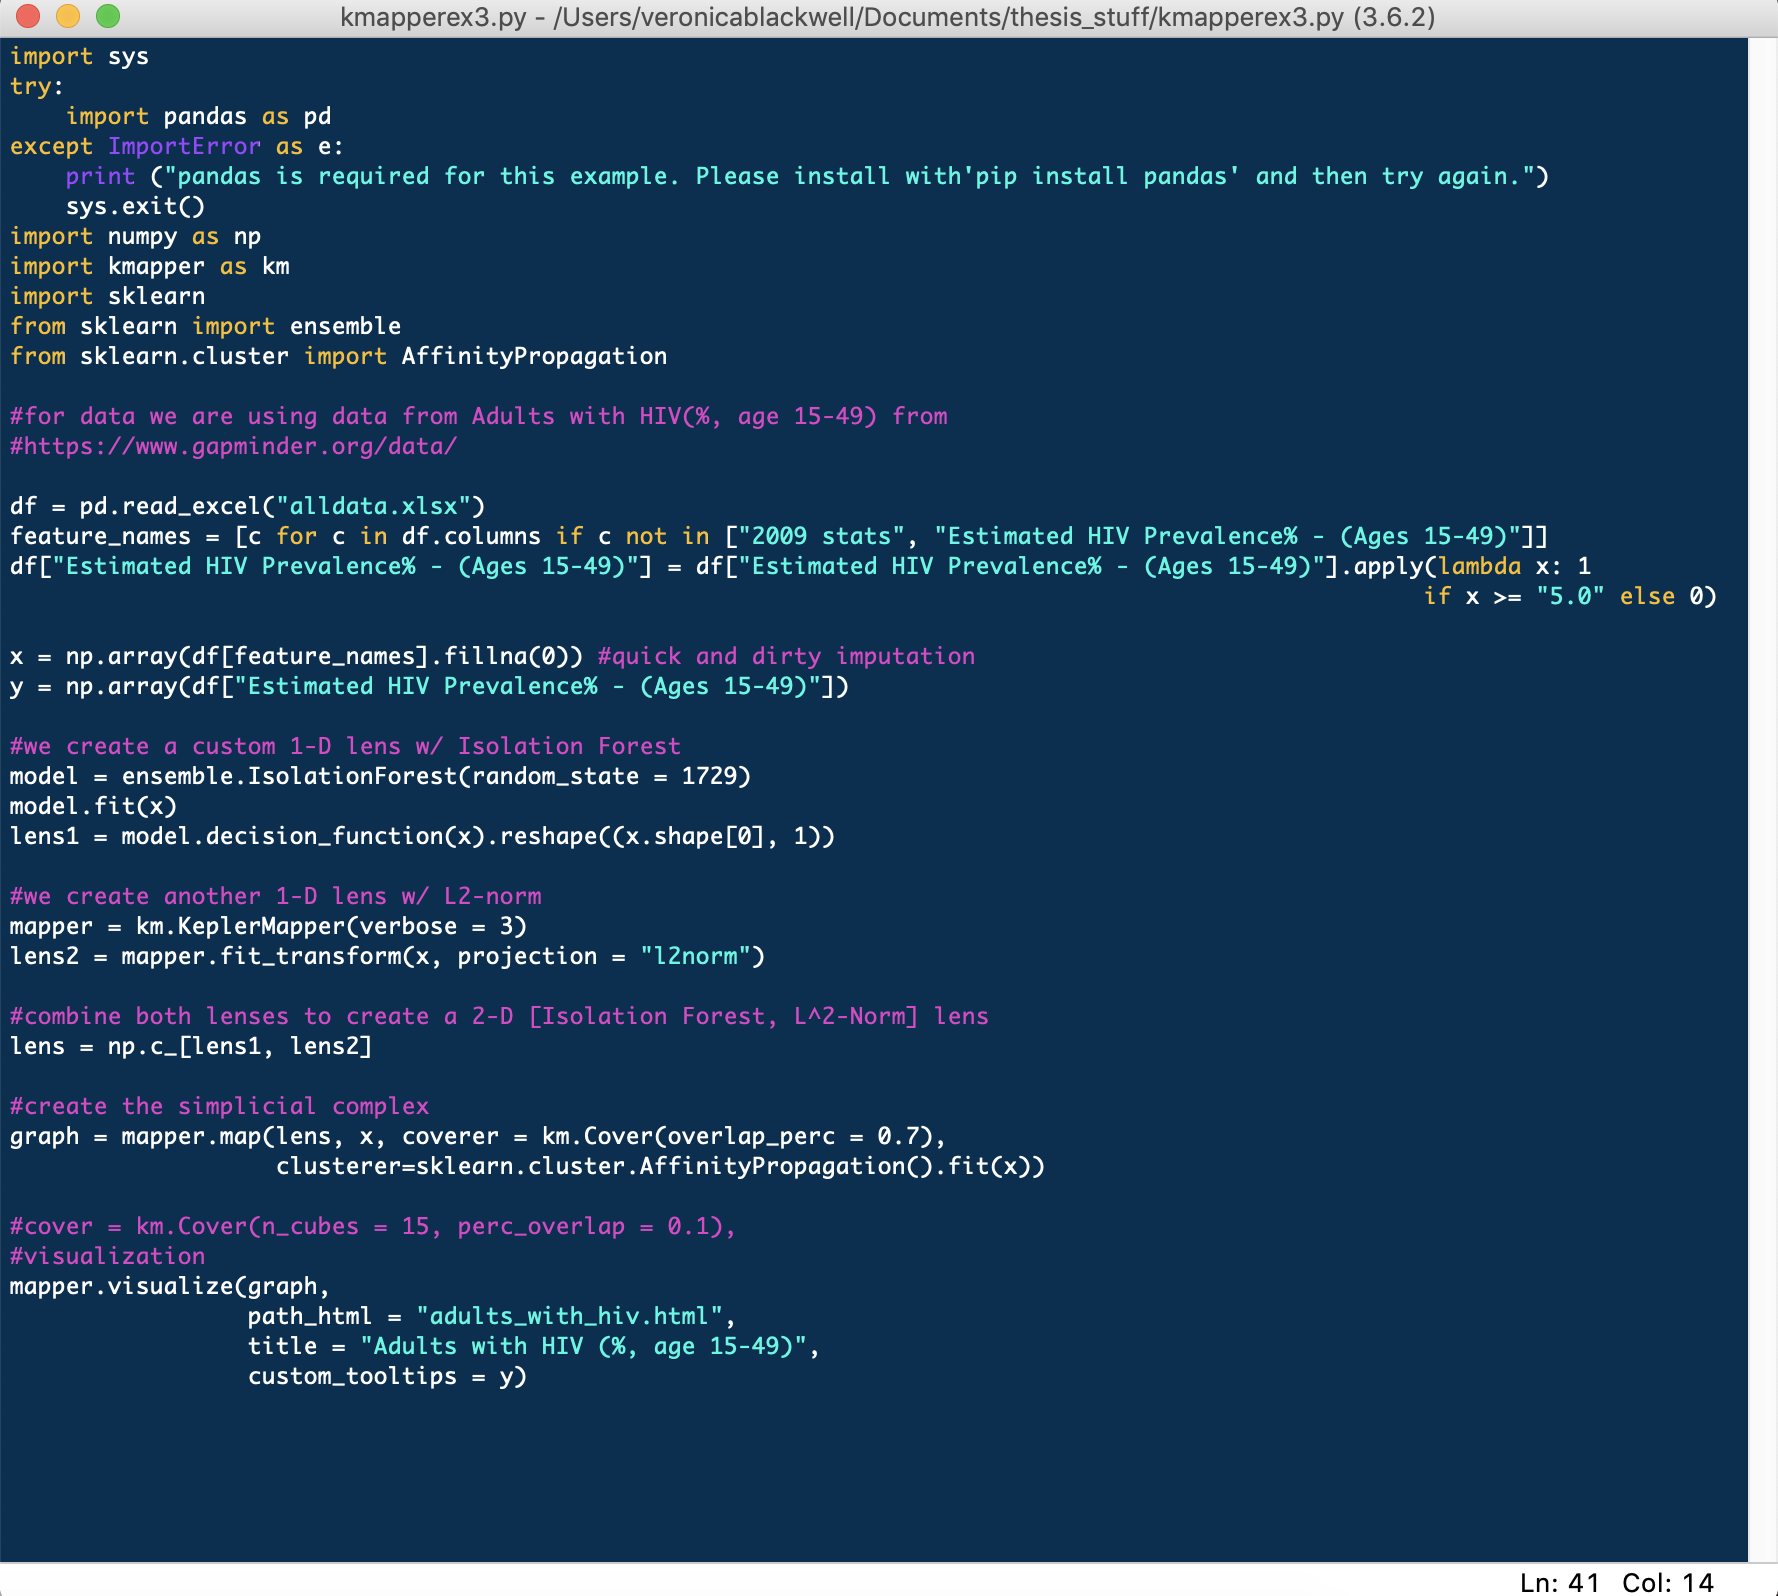Click the 'clusterer=sklearn.cluster' line
The height and width of the screenshot is (1596, 1778).
660,1167
